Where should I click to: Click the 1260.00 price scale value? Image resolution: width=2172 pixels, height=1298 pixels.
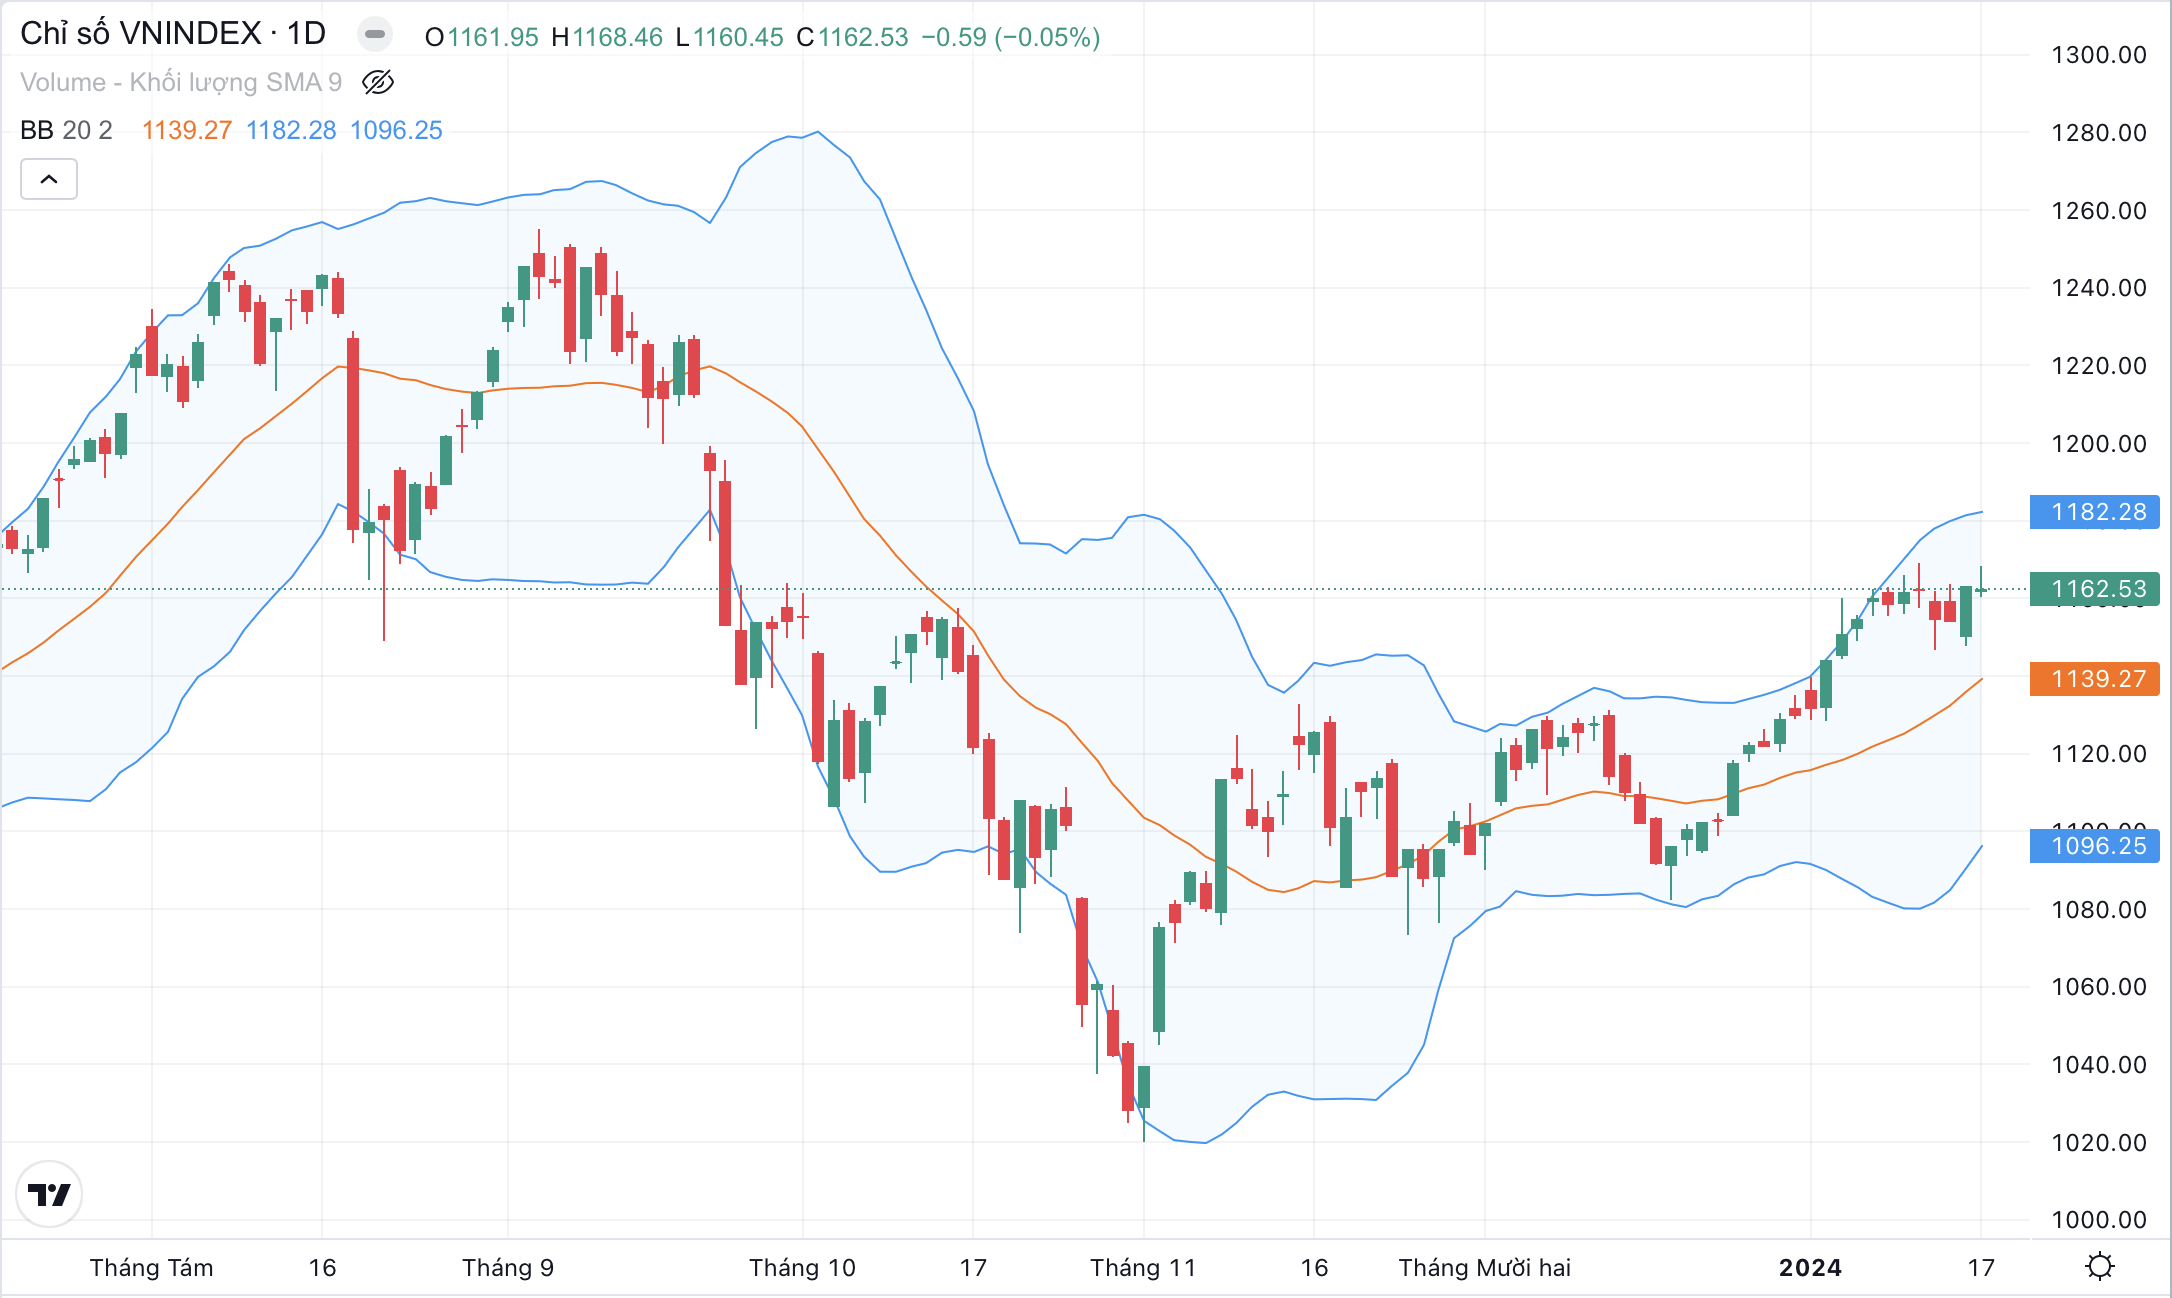[2099, 210]
